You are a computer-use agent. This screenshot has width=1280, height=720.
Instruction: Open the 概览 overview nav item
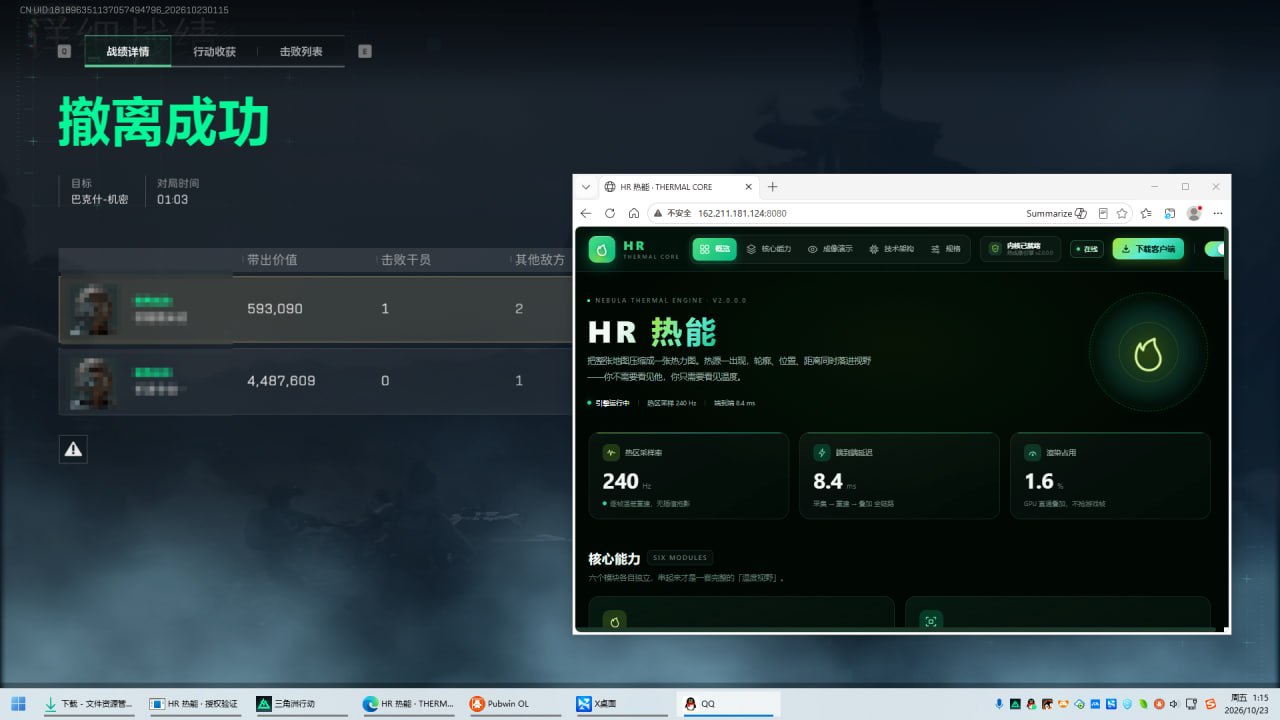point(716,249)
